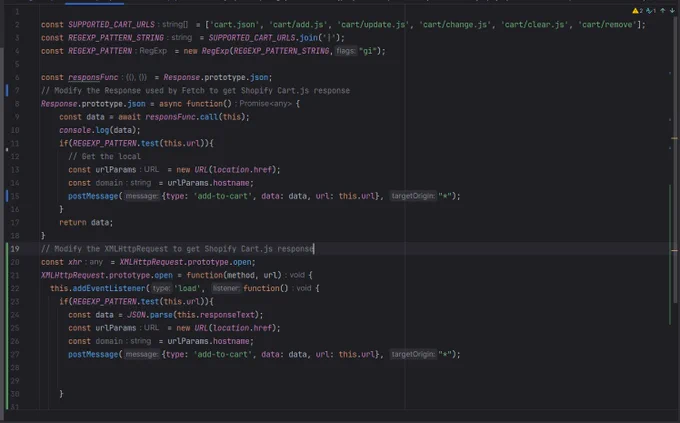Click line number 2 in the gutter

(x=17, y=25)
